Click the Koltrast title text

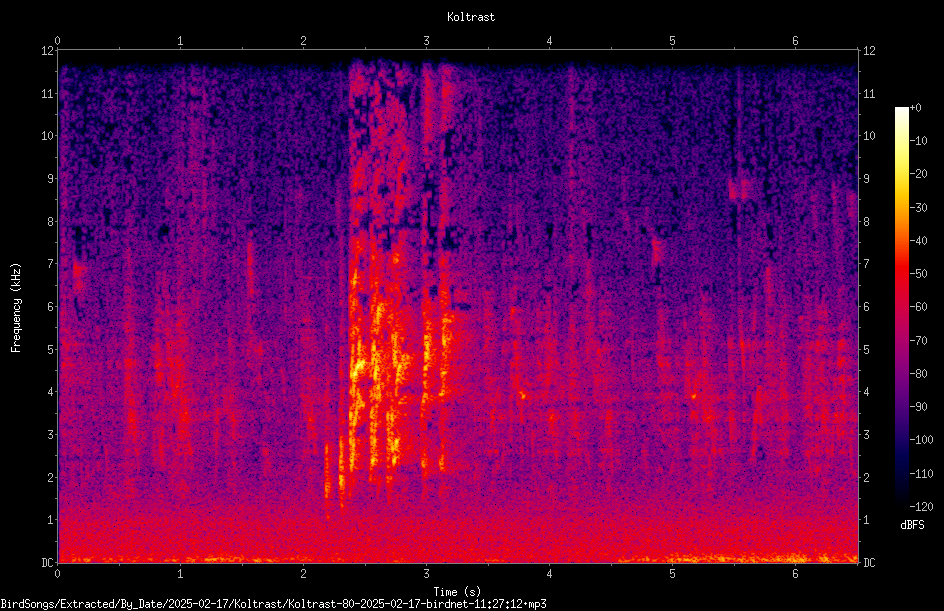coord(471,17)
